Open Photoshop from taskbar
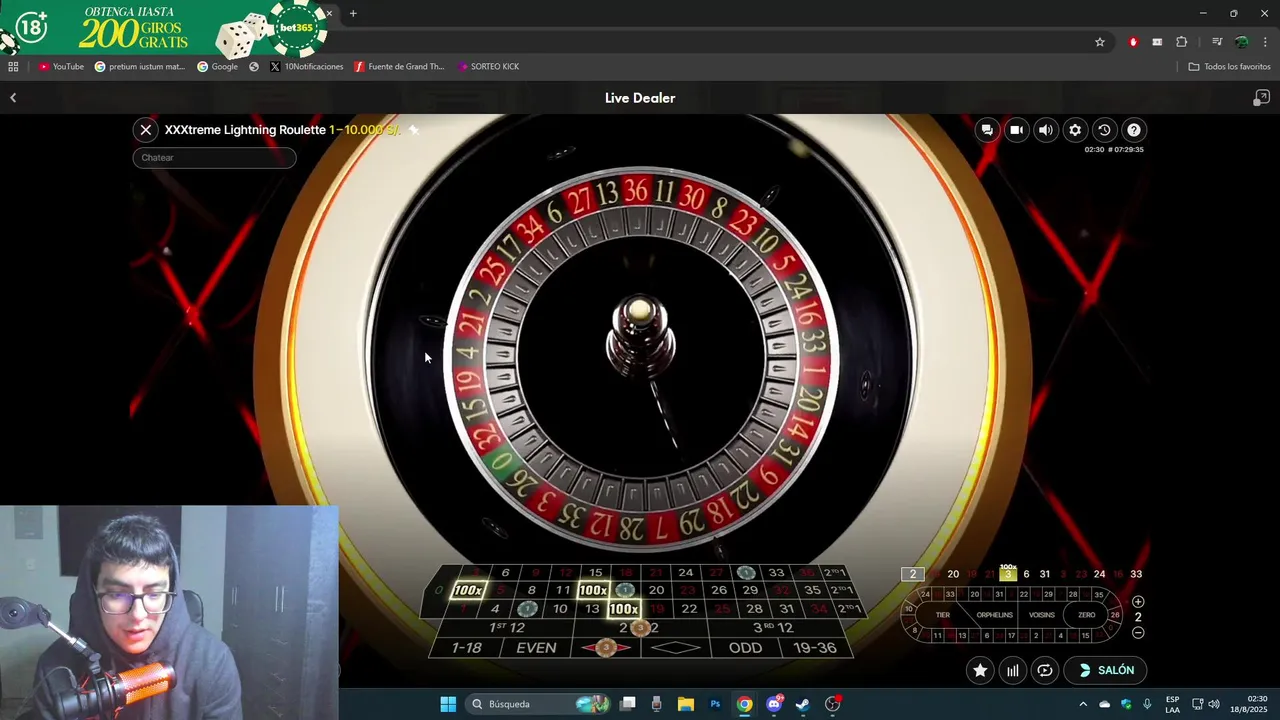1280x720 pixels. click(715, 704)
